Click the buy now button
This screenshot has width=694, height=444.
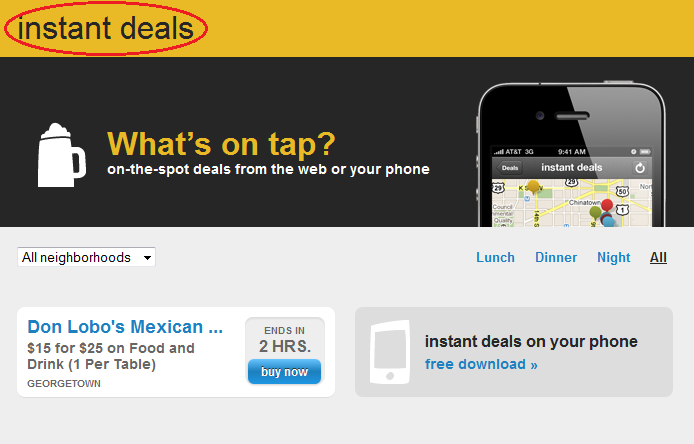284,371
